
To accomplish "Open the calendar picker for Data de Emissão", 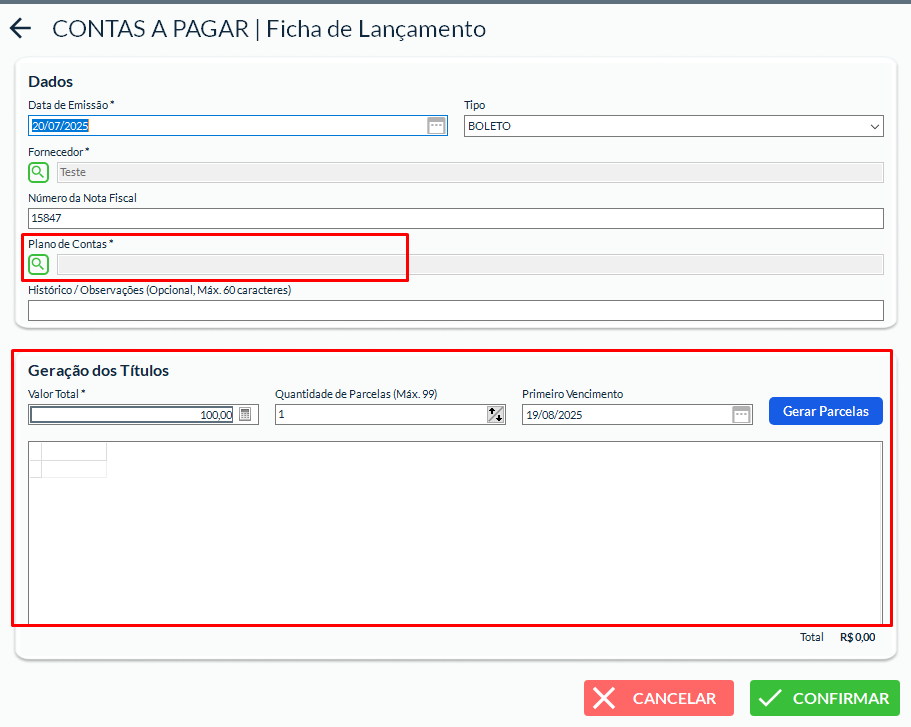I will pyautogui.click(x=436, y=126).
